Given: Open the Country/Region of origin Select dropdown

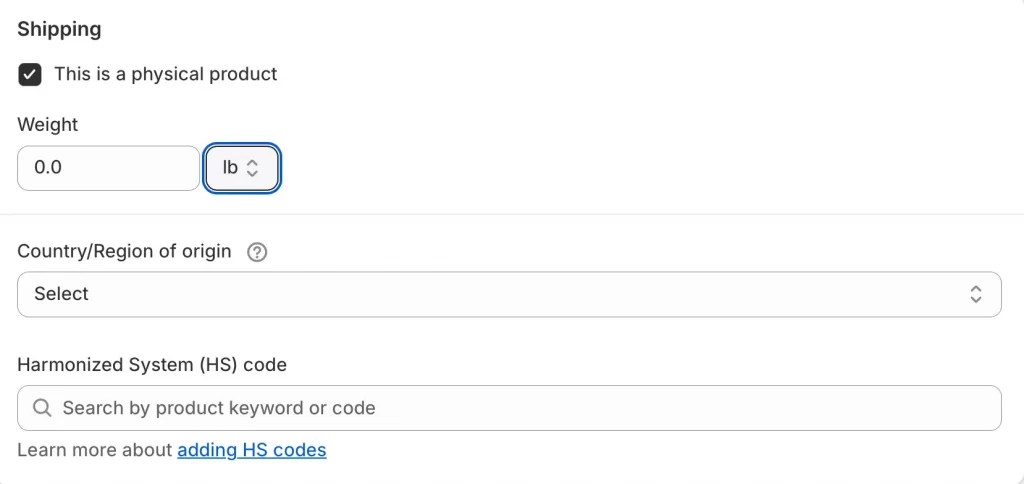Looking at the screenshot, I should (509, 294).
